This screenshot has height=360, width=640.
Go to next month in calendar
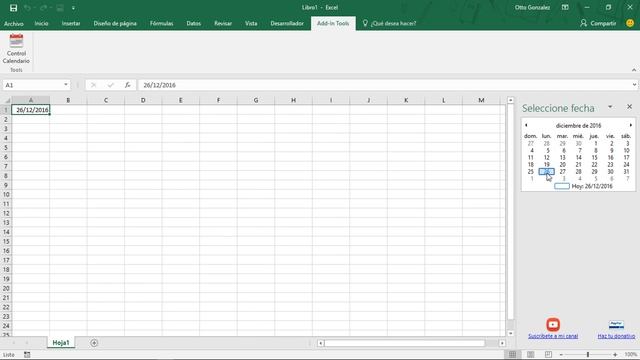631,125
